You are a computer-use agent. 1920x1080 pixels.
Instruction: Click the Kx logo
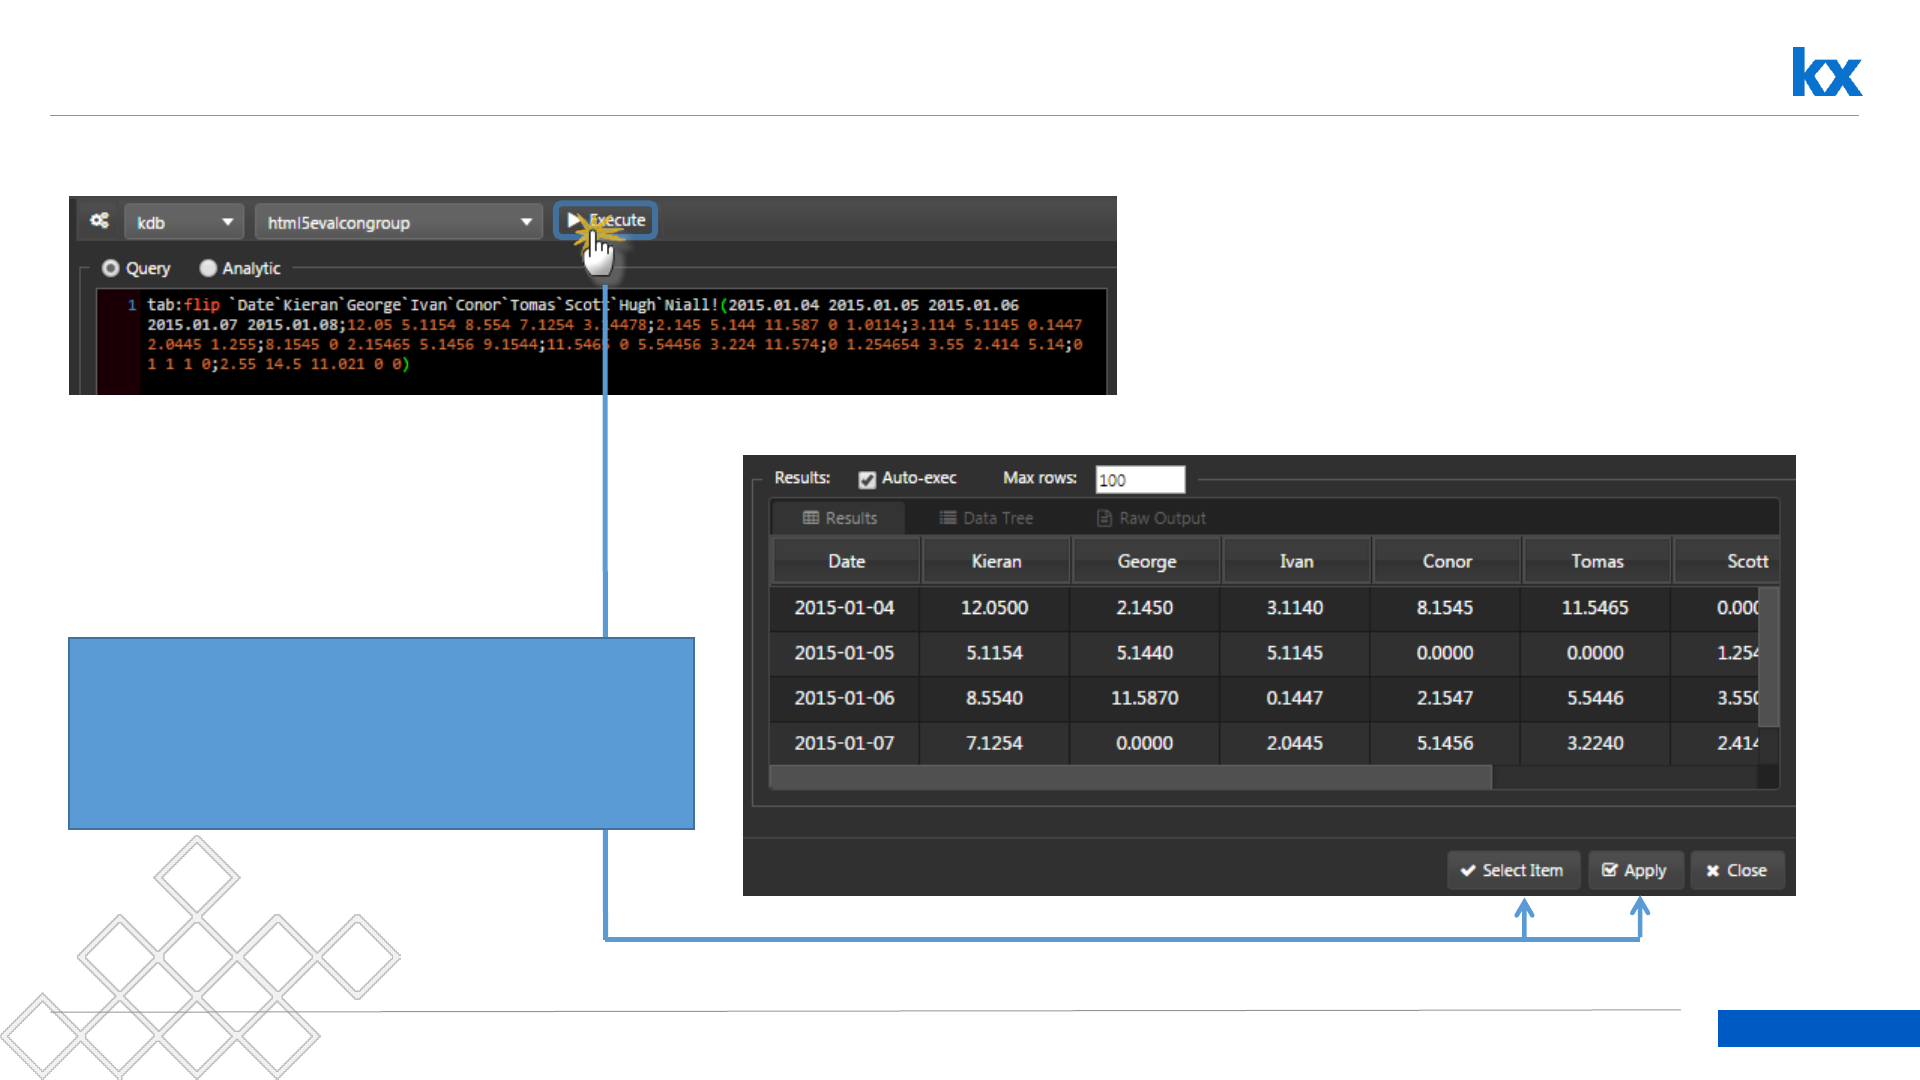pyautogui.click(x=1826, y=72)
